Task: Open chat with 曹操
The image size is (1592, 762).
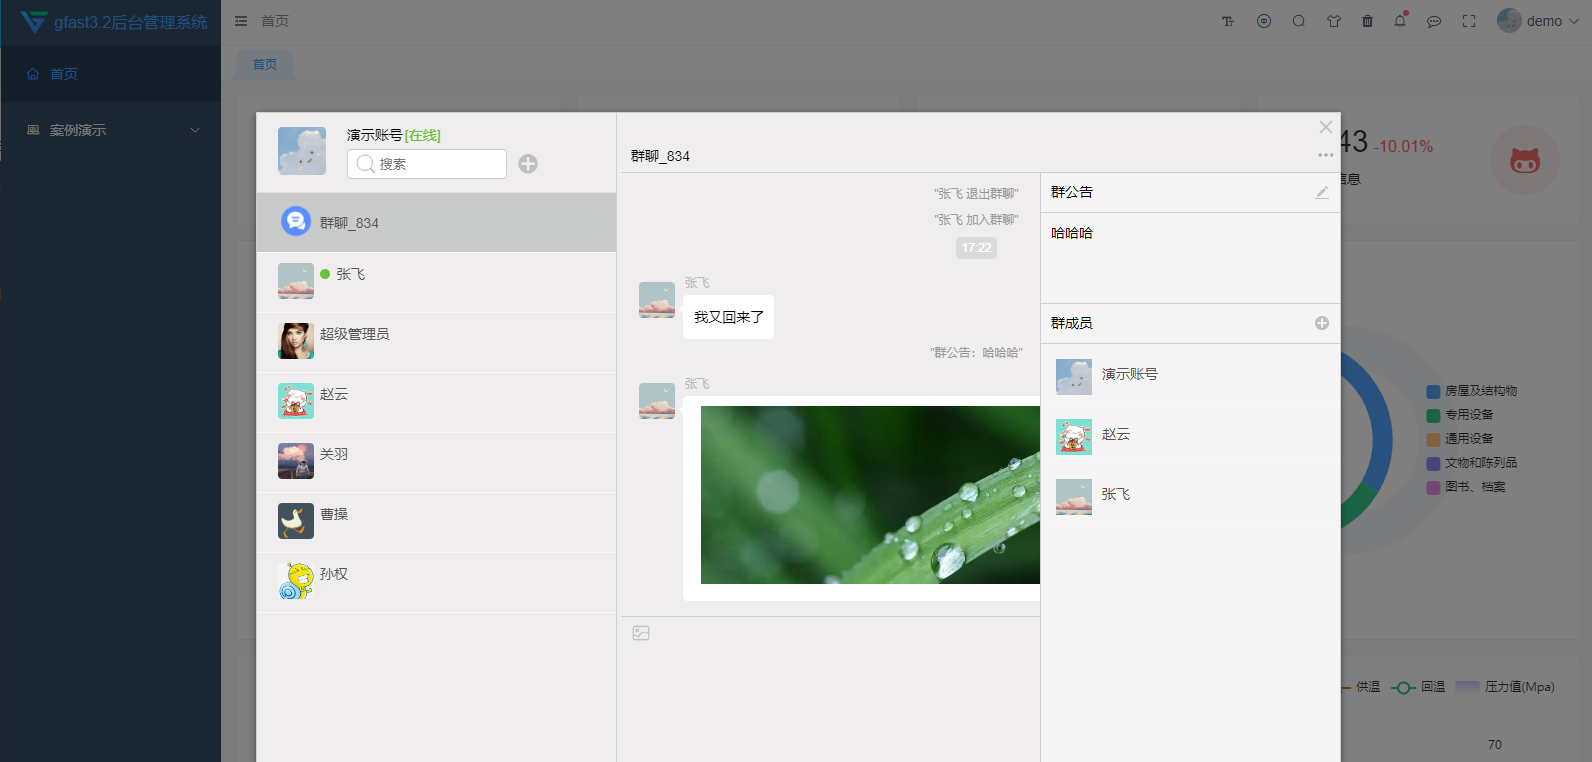Action: (436, 522)
